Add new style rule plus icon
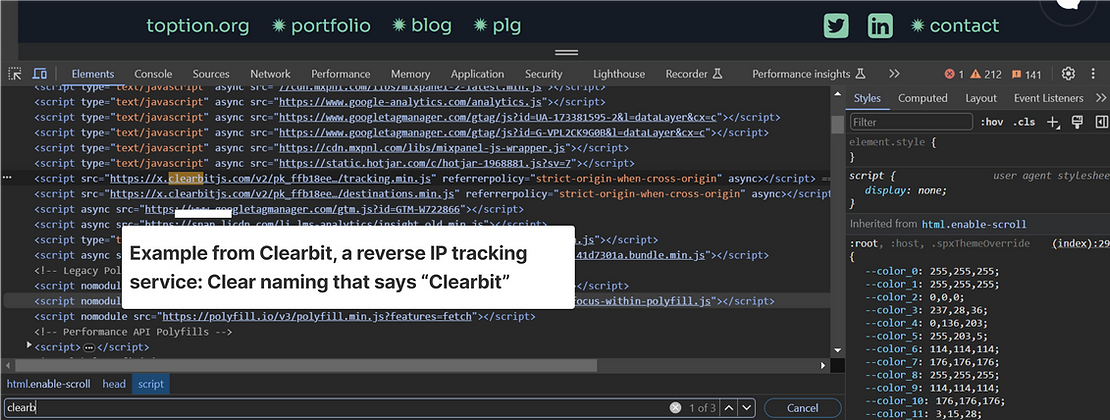The image size is (1110, 420). click(1053, 122)
